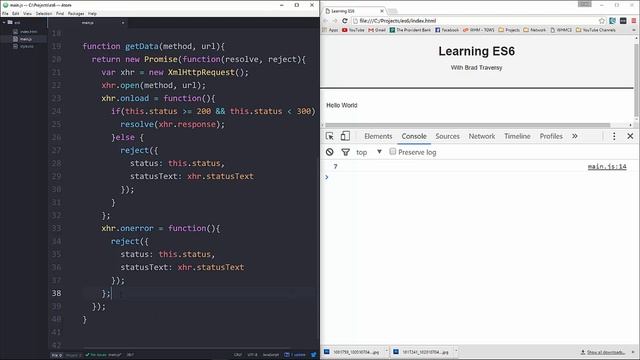Viewport: 640px width, 360px height.
Task: Switch to the Console tab in DevTools
Action: 414,136
